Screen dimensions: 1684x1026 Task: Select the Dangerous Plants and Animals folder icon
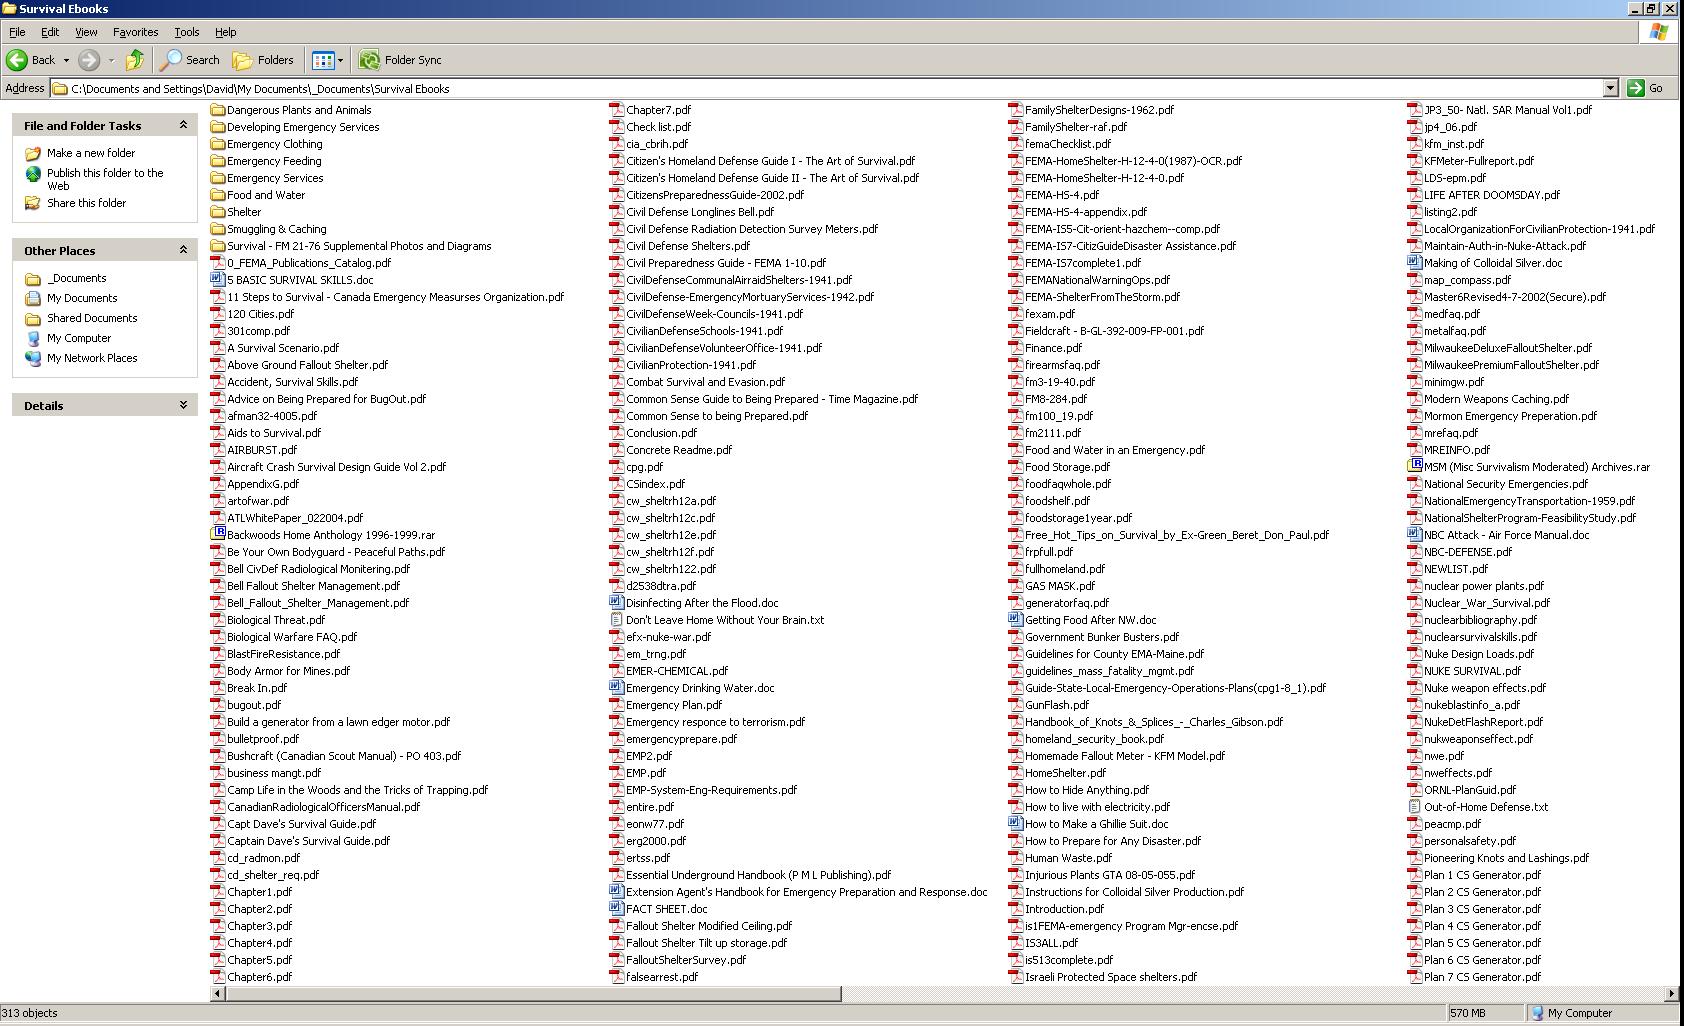218,110
